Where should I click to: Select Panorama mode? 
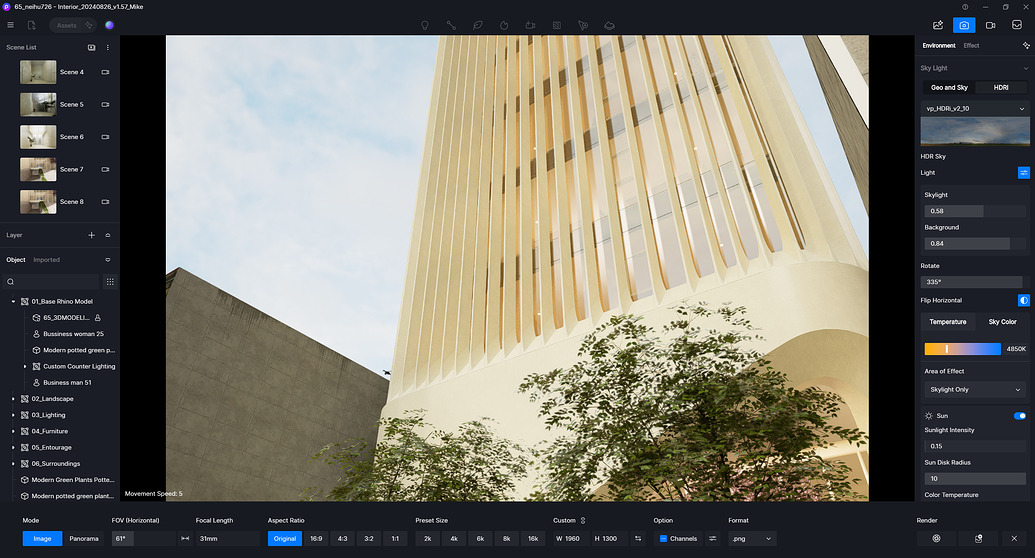[84, 539]
